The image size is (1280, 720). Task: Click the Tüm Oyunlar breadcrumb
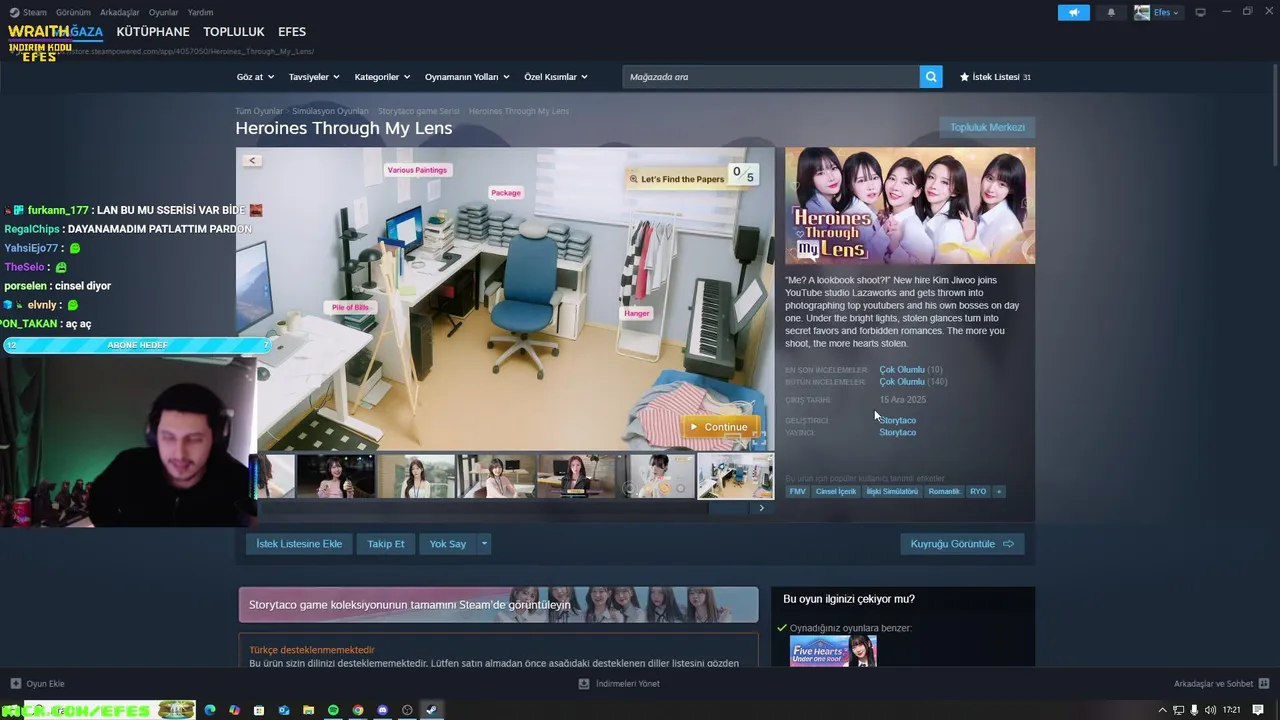259,111
